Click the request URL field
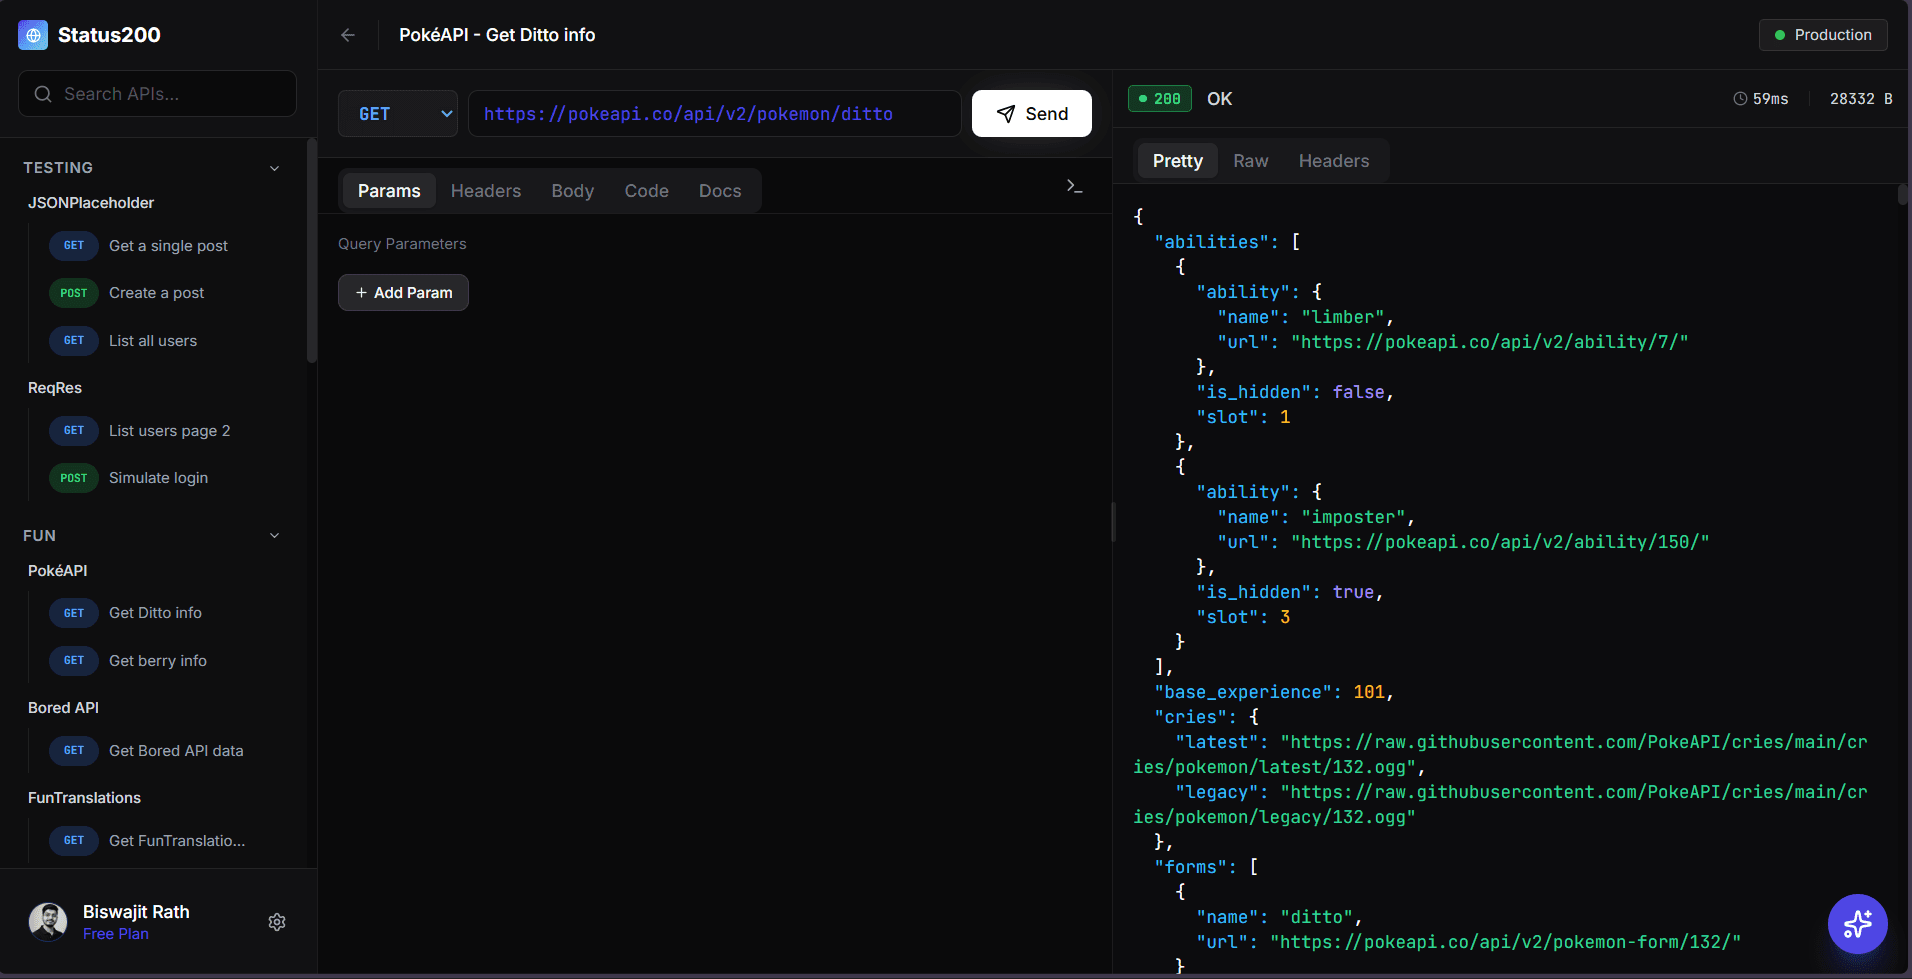The width and height of the screenshot is (1912, 979). (x=714, y=114)
